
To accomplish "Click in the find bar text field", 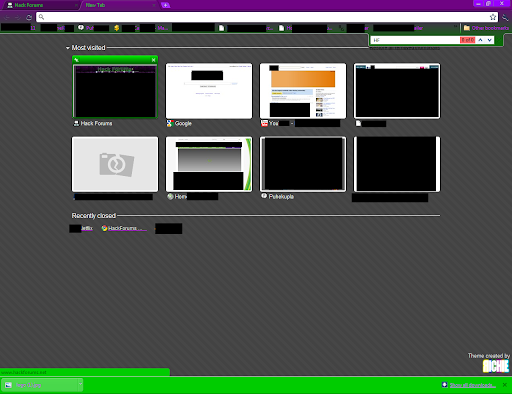I will (x=415, y=40).
